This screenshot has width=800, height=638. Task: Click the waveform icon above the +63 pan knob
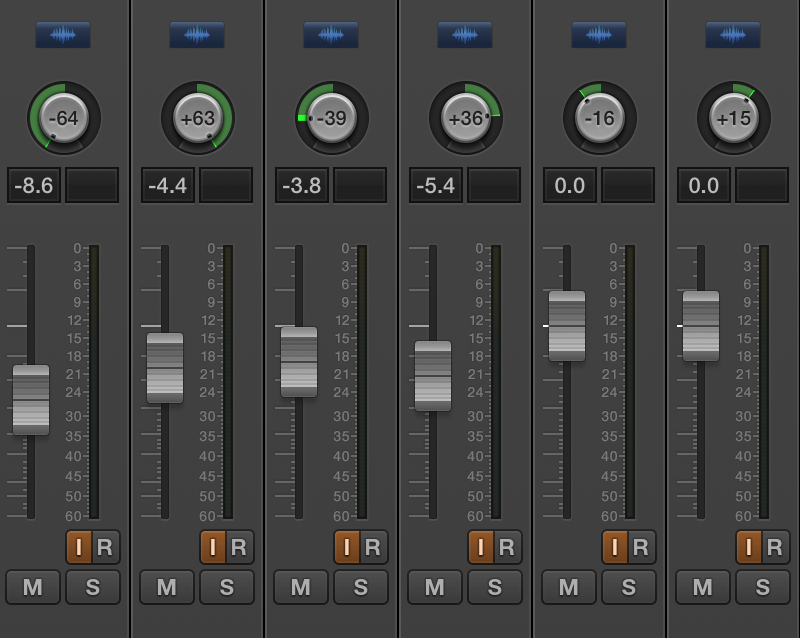197,35
